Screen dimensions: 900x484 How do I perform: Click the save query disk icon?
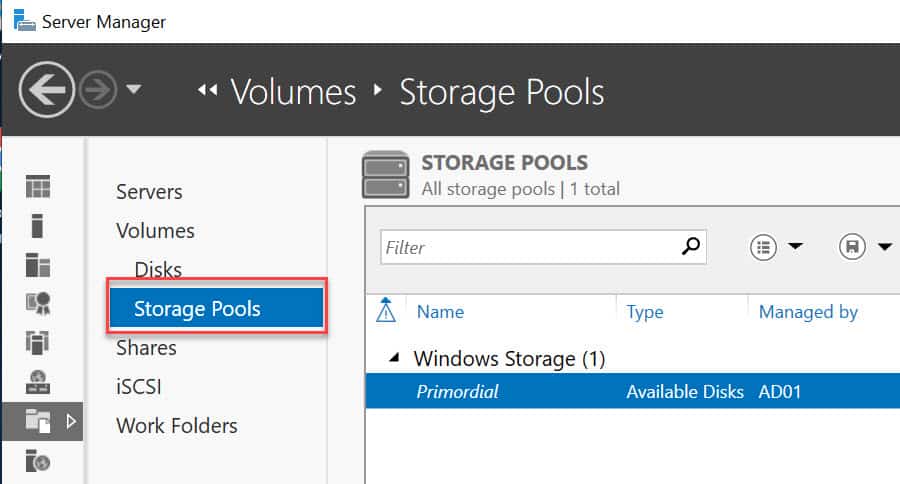click(x=852, y=247)
